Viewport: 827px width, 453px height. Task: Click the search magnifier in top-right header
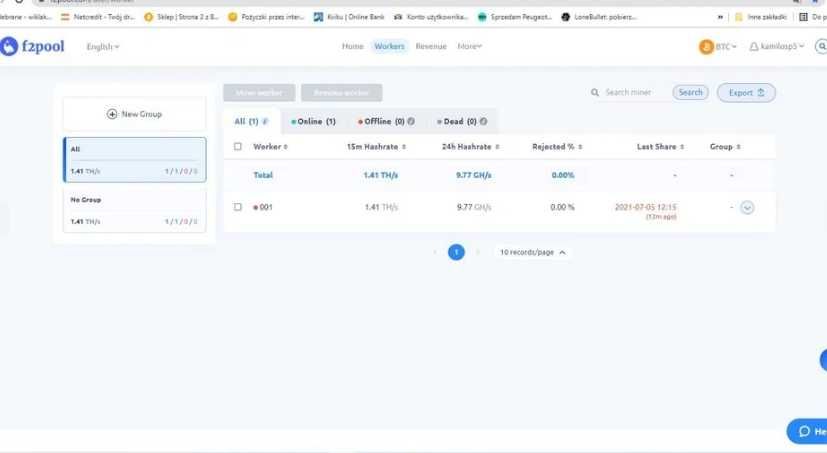pyautogui.click(x=821, y=46)
